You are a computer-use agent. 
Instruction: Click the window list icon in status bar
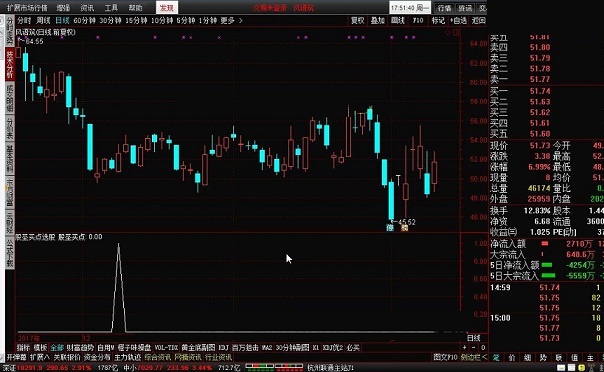571,368
